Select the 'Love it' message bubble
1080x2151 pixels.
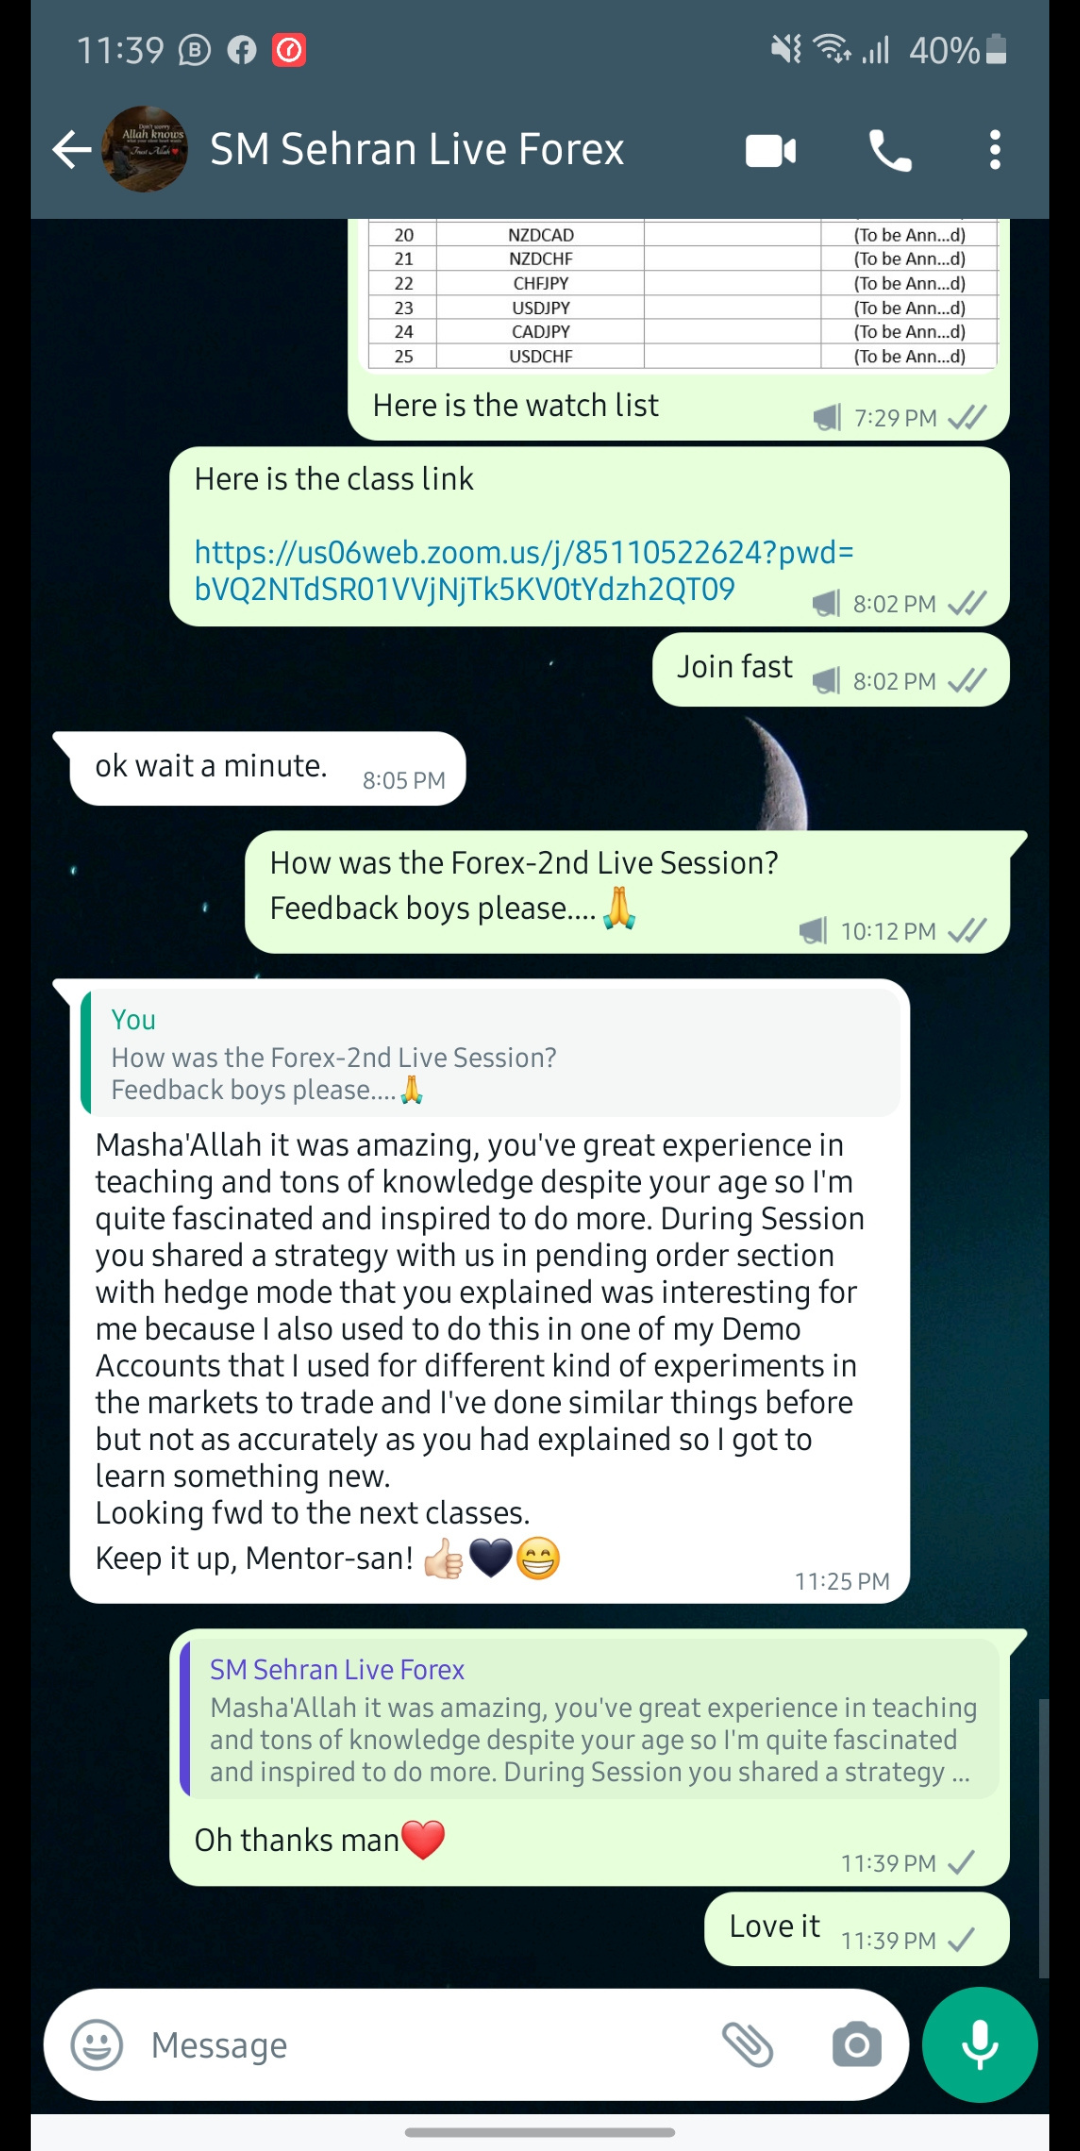856,1929
